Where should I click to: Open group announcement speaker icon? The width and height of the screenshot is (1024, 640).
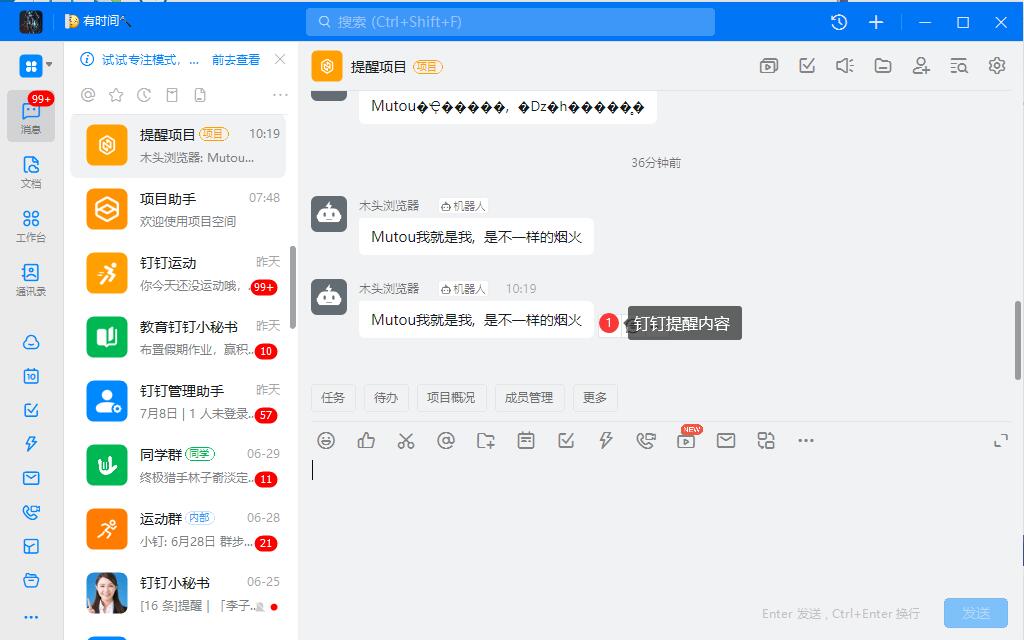point(845,66)
